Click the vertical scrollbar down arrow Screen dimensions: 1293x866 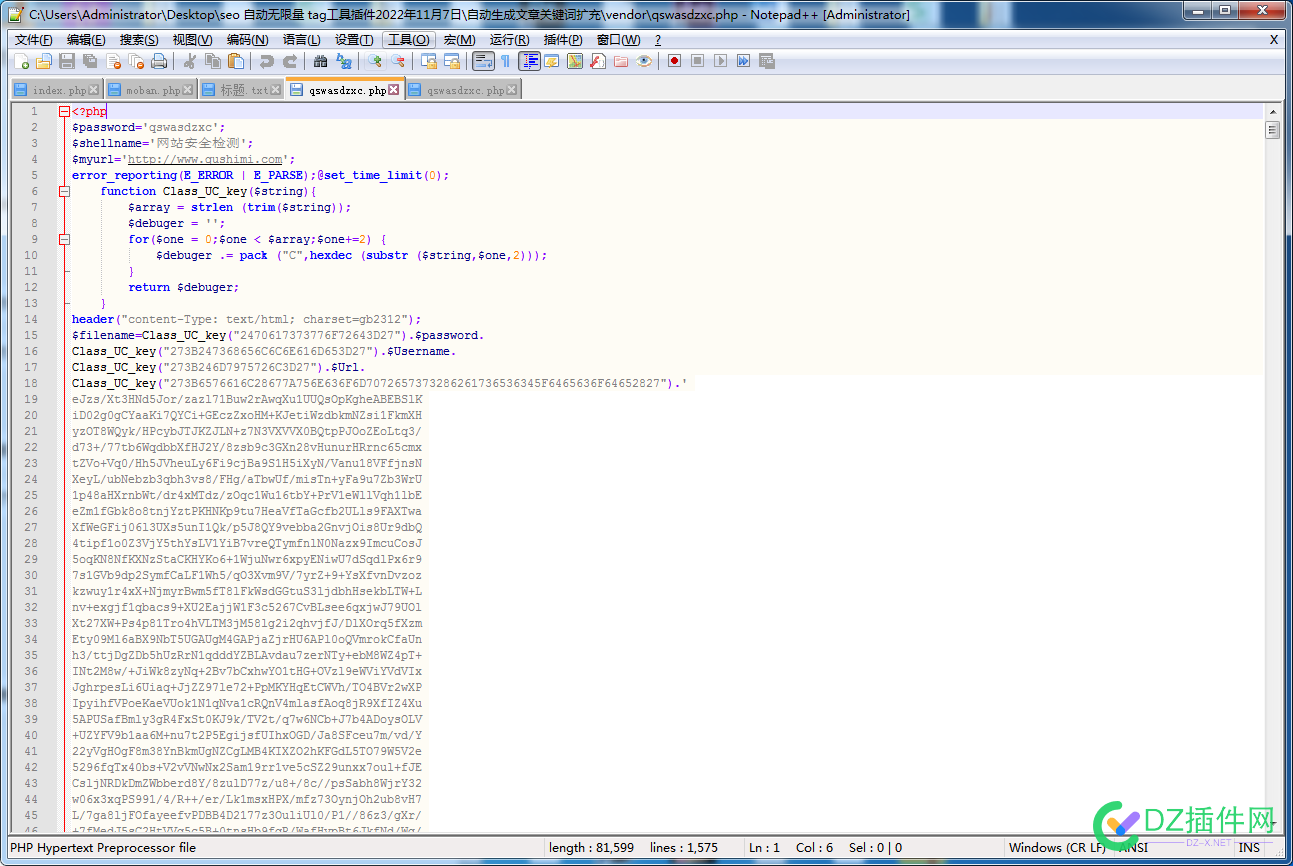(1273, 825)
